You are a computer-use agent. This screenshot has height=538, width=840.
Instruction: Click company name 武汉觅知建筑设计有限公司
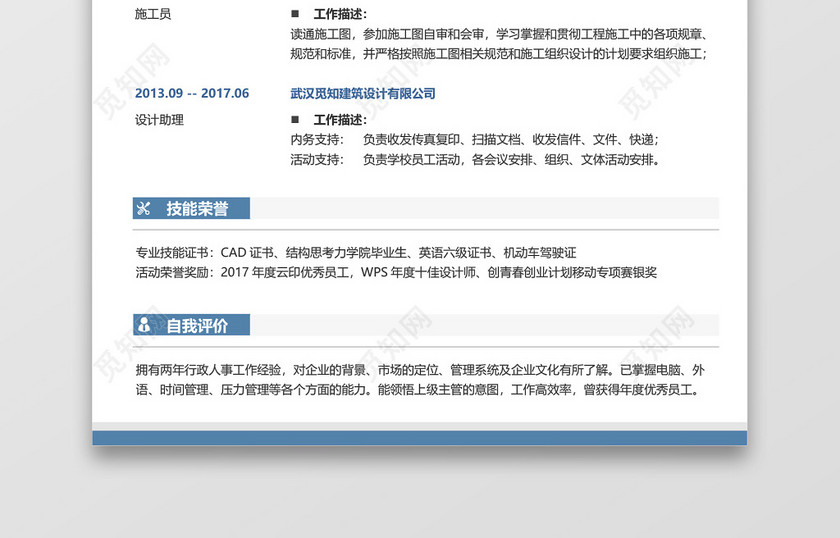pos(363,93)
